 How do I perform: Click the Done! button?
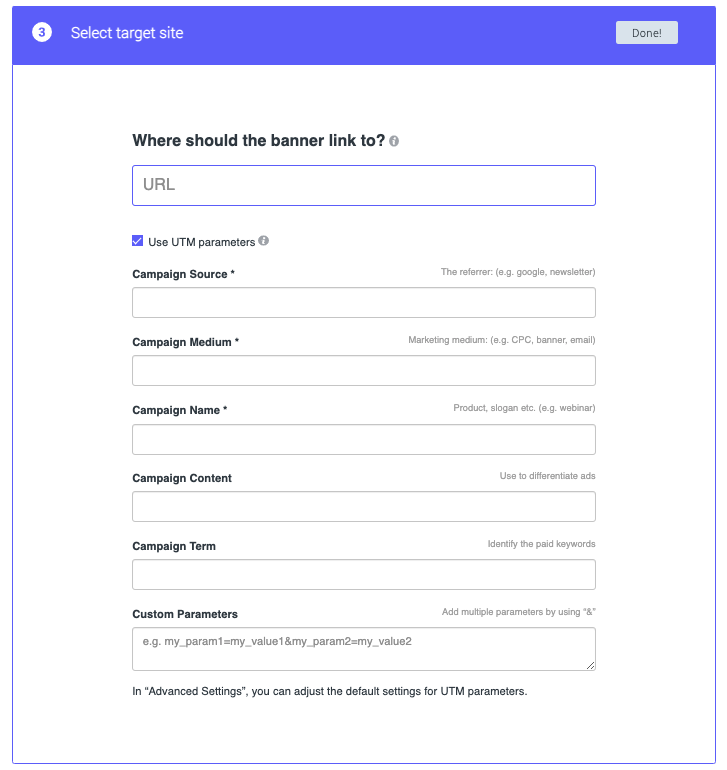tap(646, 33)
